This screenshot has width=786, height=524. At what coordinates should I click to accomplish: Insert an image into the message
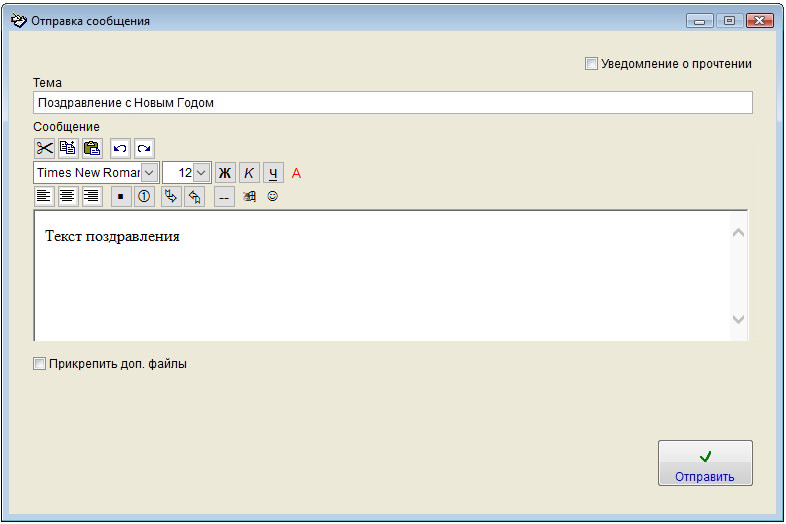[249, 196]
